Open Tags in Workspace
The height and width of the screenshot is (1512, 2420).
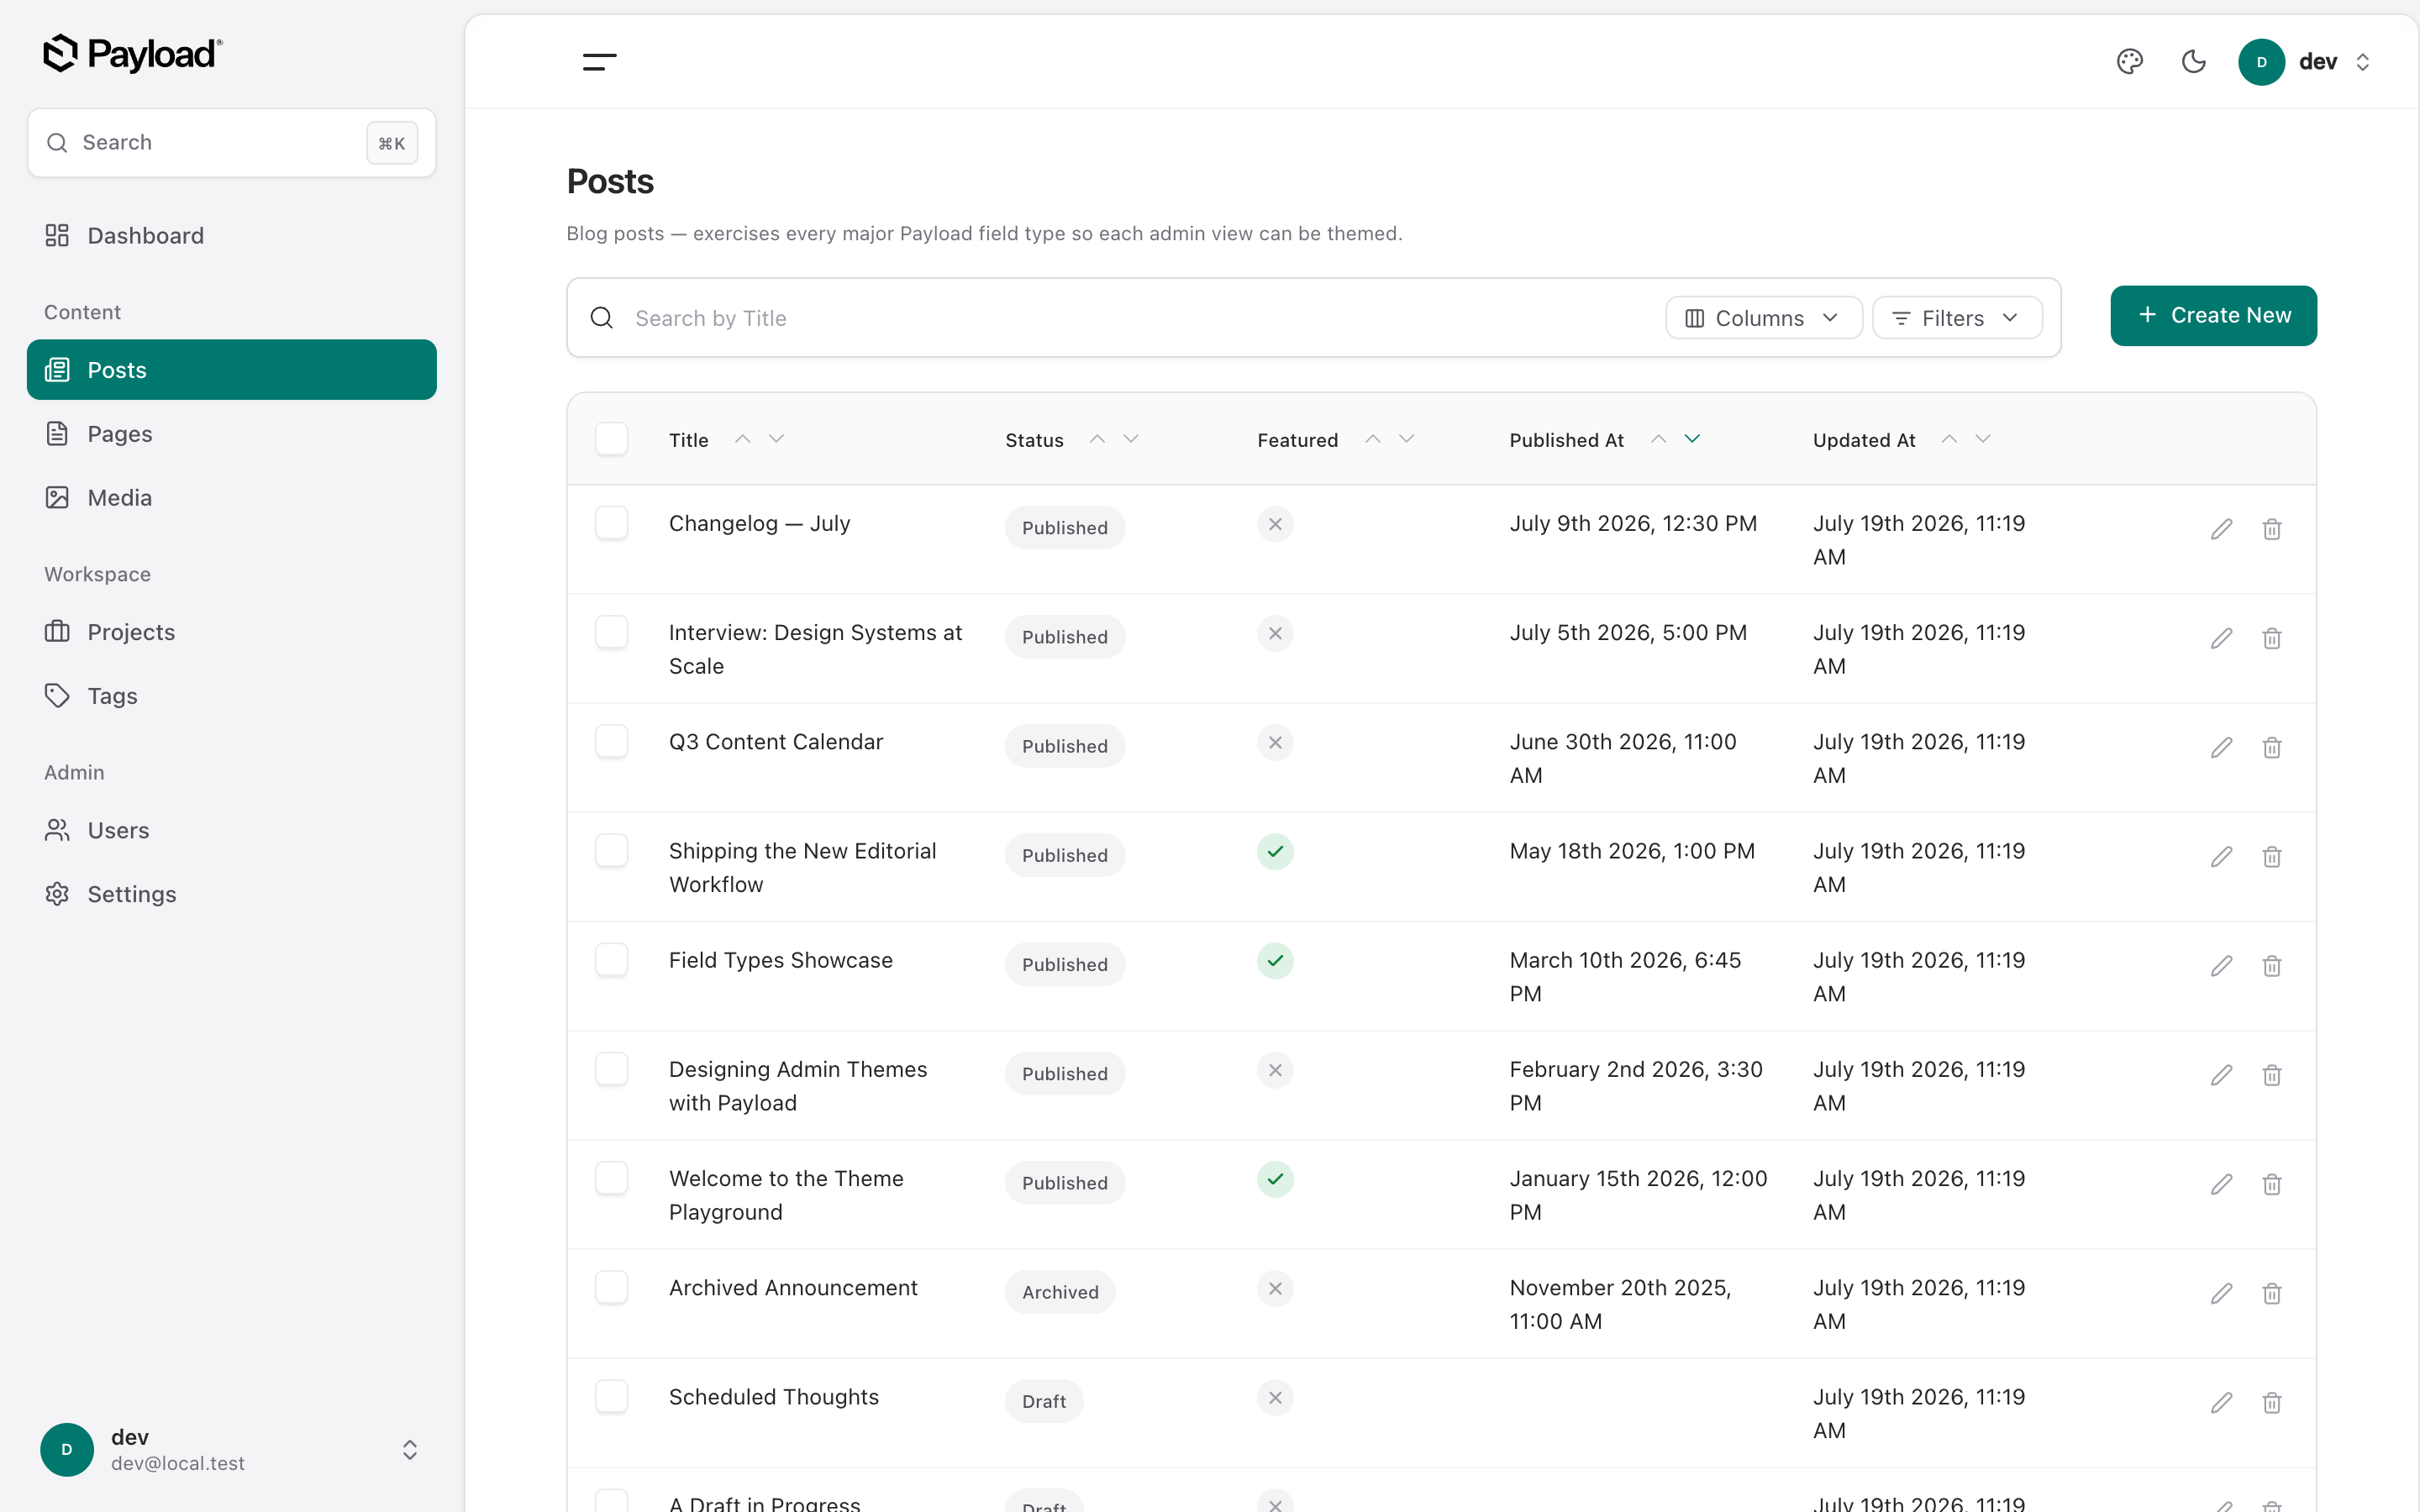pyautogui.click(x=232, y=696)
